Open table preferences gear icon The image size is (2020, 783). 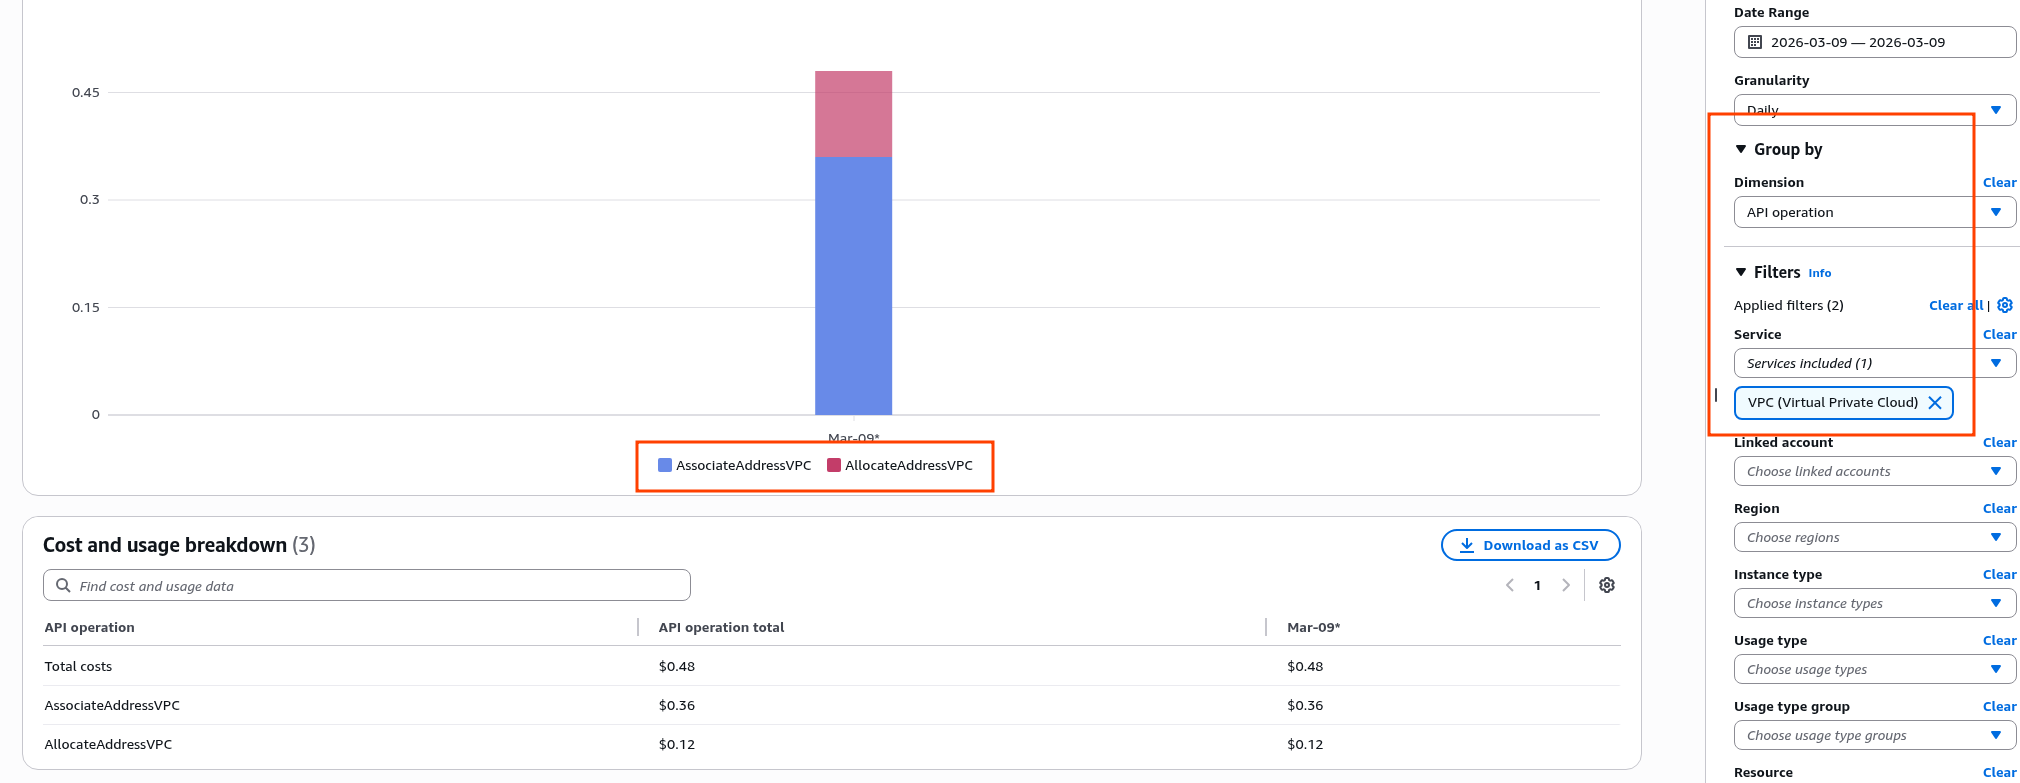1607,585
